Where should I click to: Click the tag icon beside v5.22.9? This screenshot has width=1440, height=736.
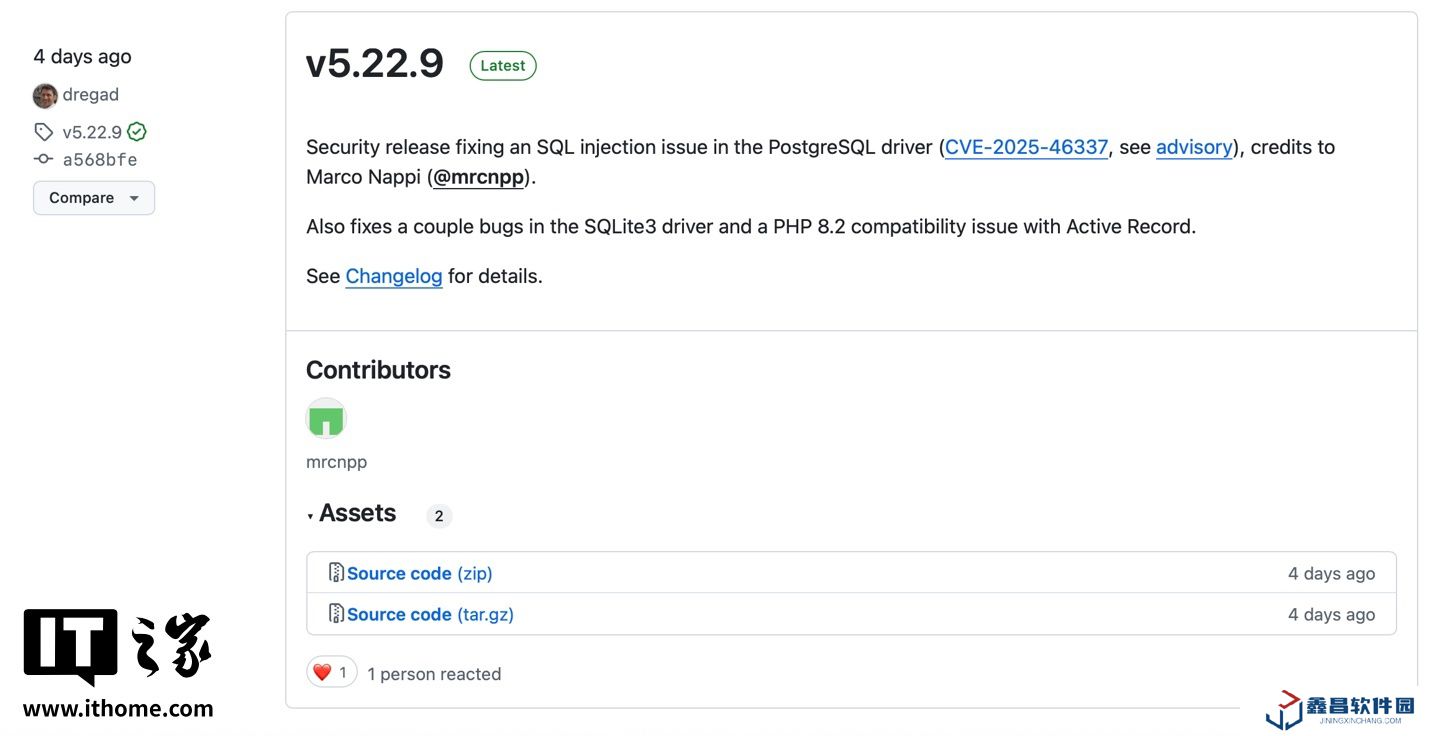tap(43, 132)
